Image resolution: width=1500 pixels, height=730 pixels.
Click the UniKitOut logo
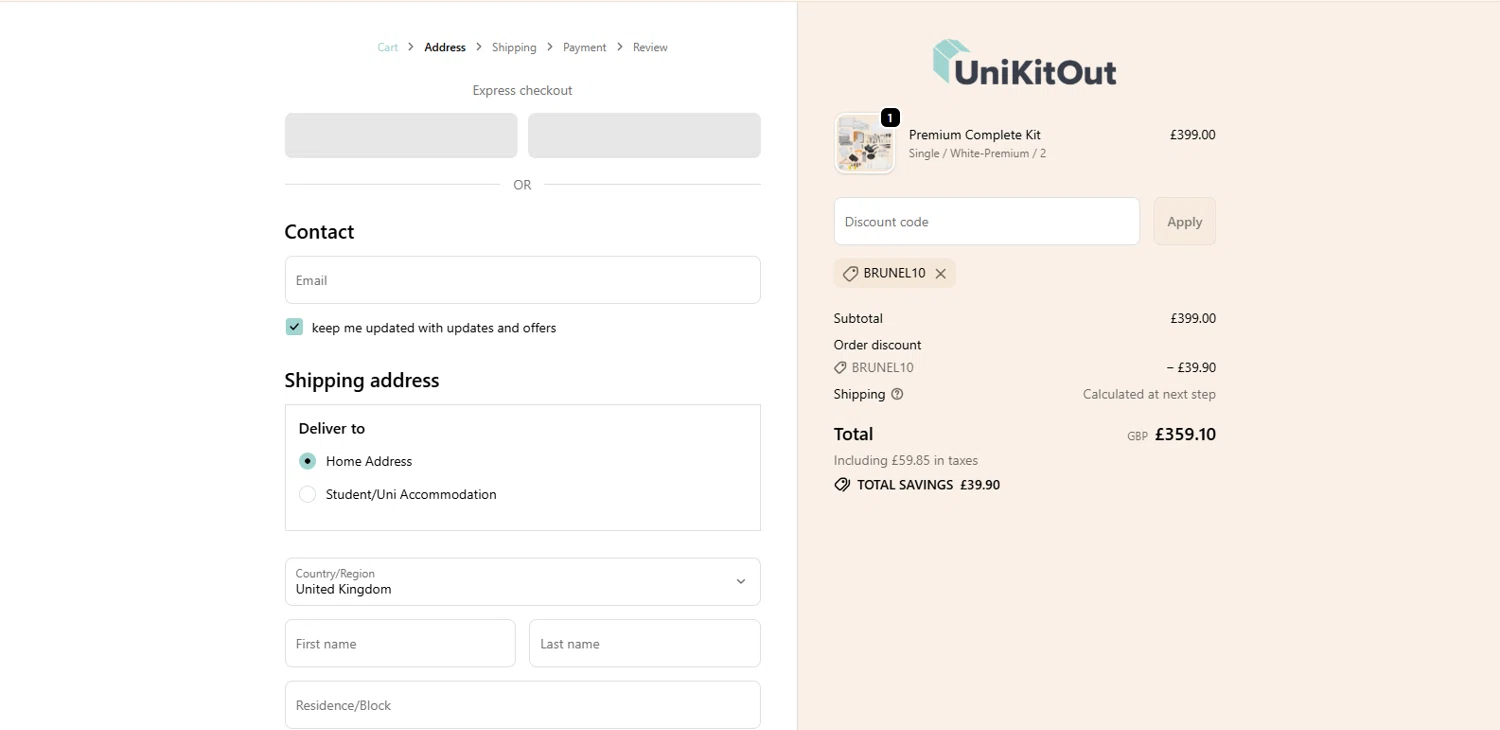point(1024,63)
